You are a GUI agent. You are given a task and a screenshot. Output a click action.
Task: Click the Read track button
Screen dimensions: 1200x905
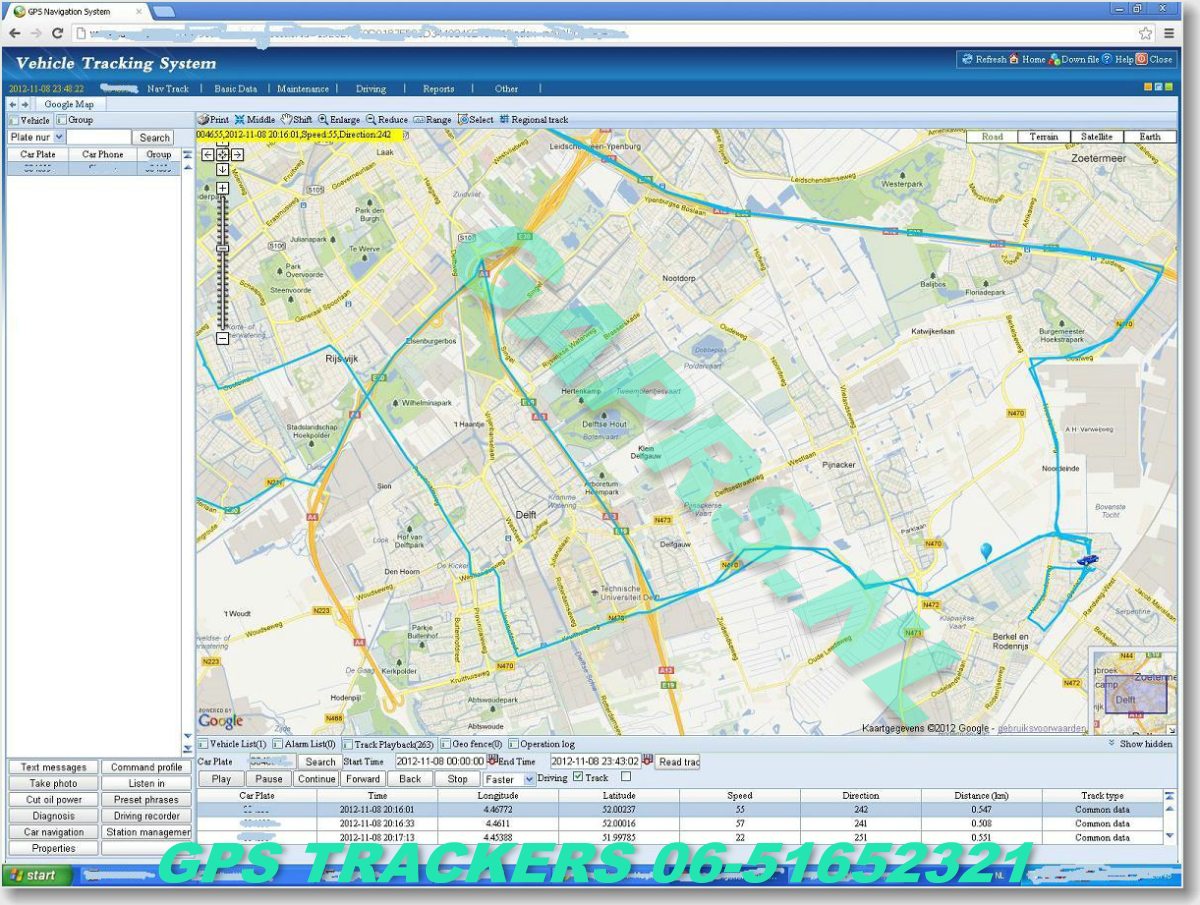678,762
